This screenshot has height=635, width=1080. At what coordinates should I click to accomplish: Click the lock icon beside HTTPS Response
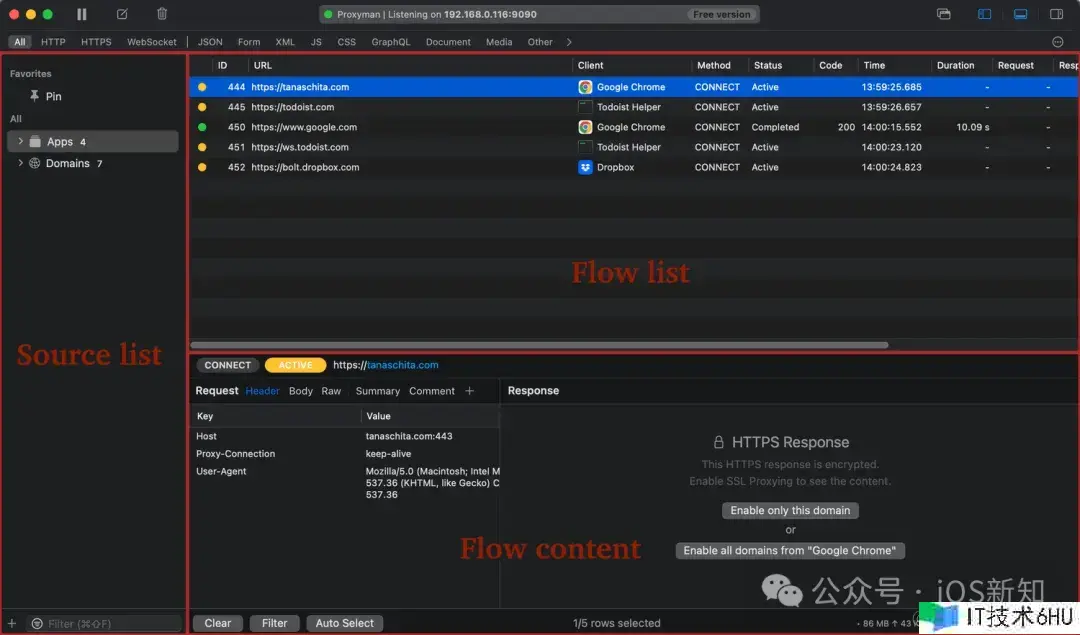point(718,441)
